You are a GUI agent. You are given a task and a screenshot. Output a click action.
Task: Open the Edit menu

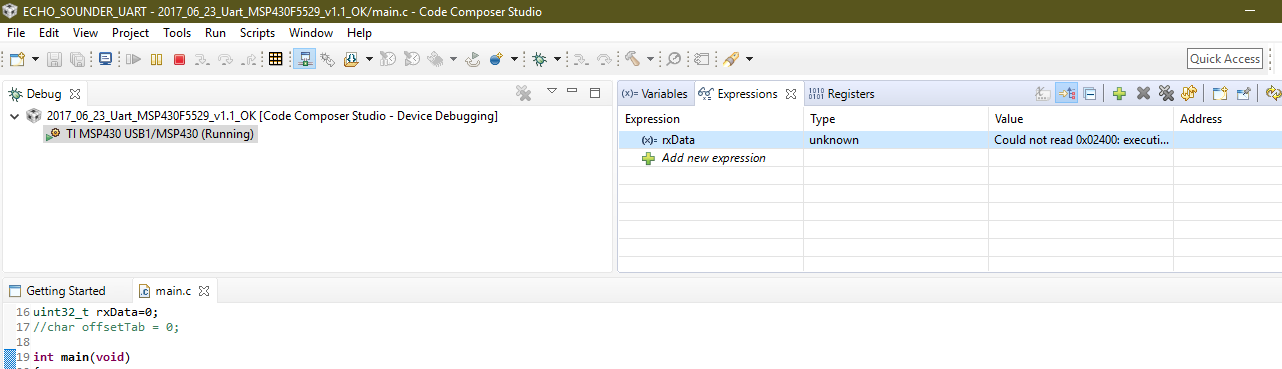coord(49,33)
